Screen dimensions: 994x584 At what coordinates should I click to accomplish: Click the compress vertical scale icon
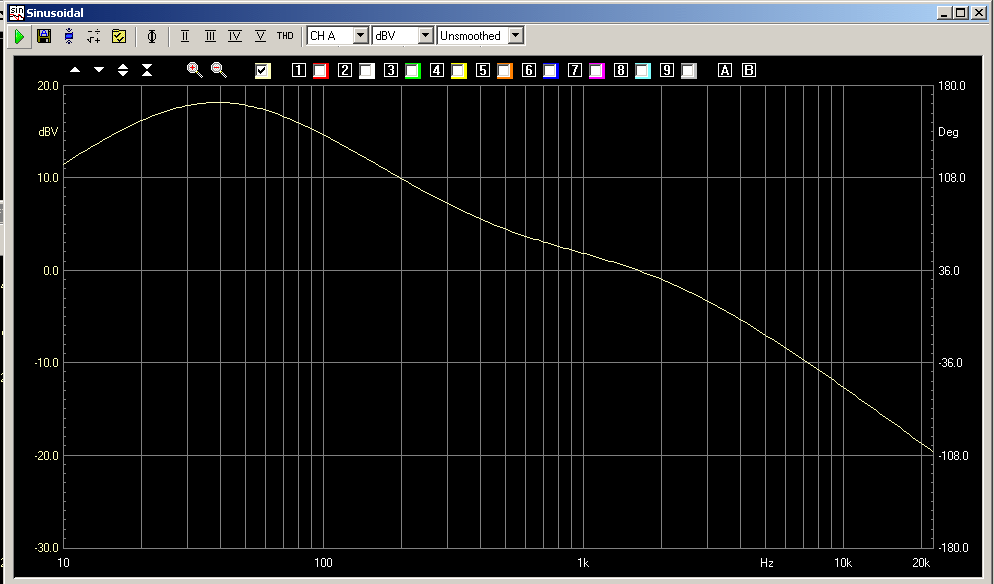[147, 70]
